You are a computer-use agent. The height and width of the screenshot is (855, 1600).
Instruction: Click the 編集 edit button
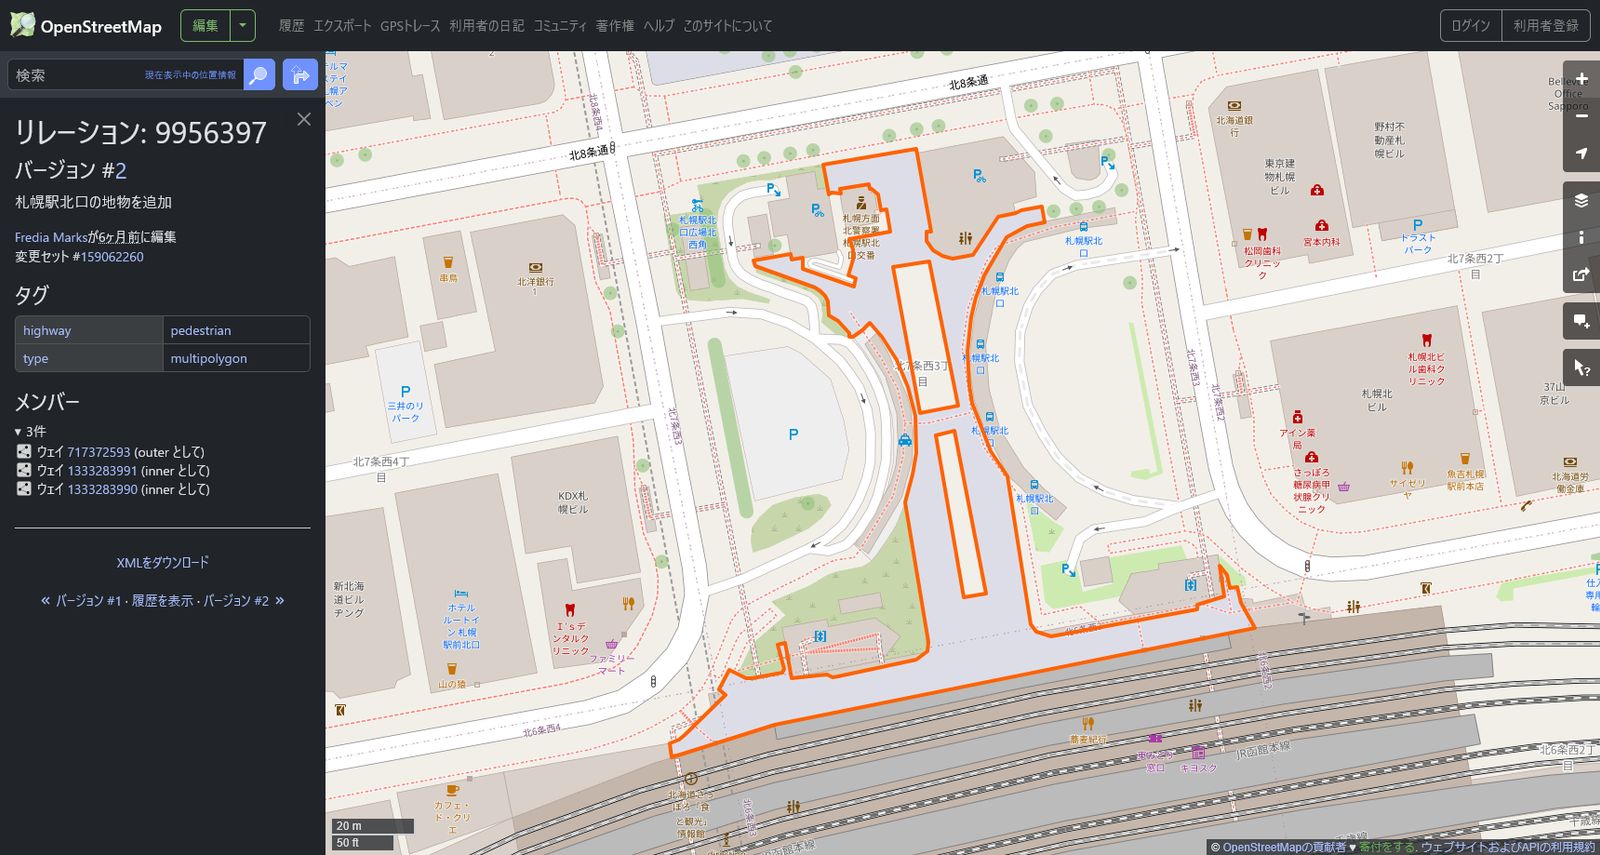tap(205, 26)
